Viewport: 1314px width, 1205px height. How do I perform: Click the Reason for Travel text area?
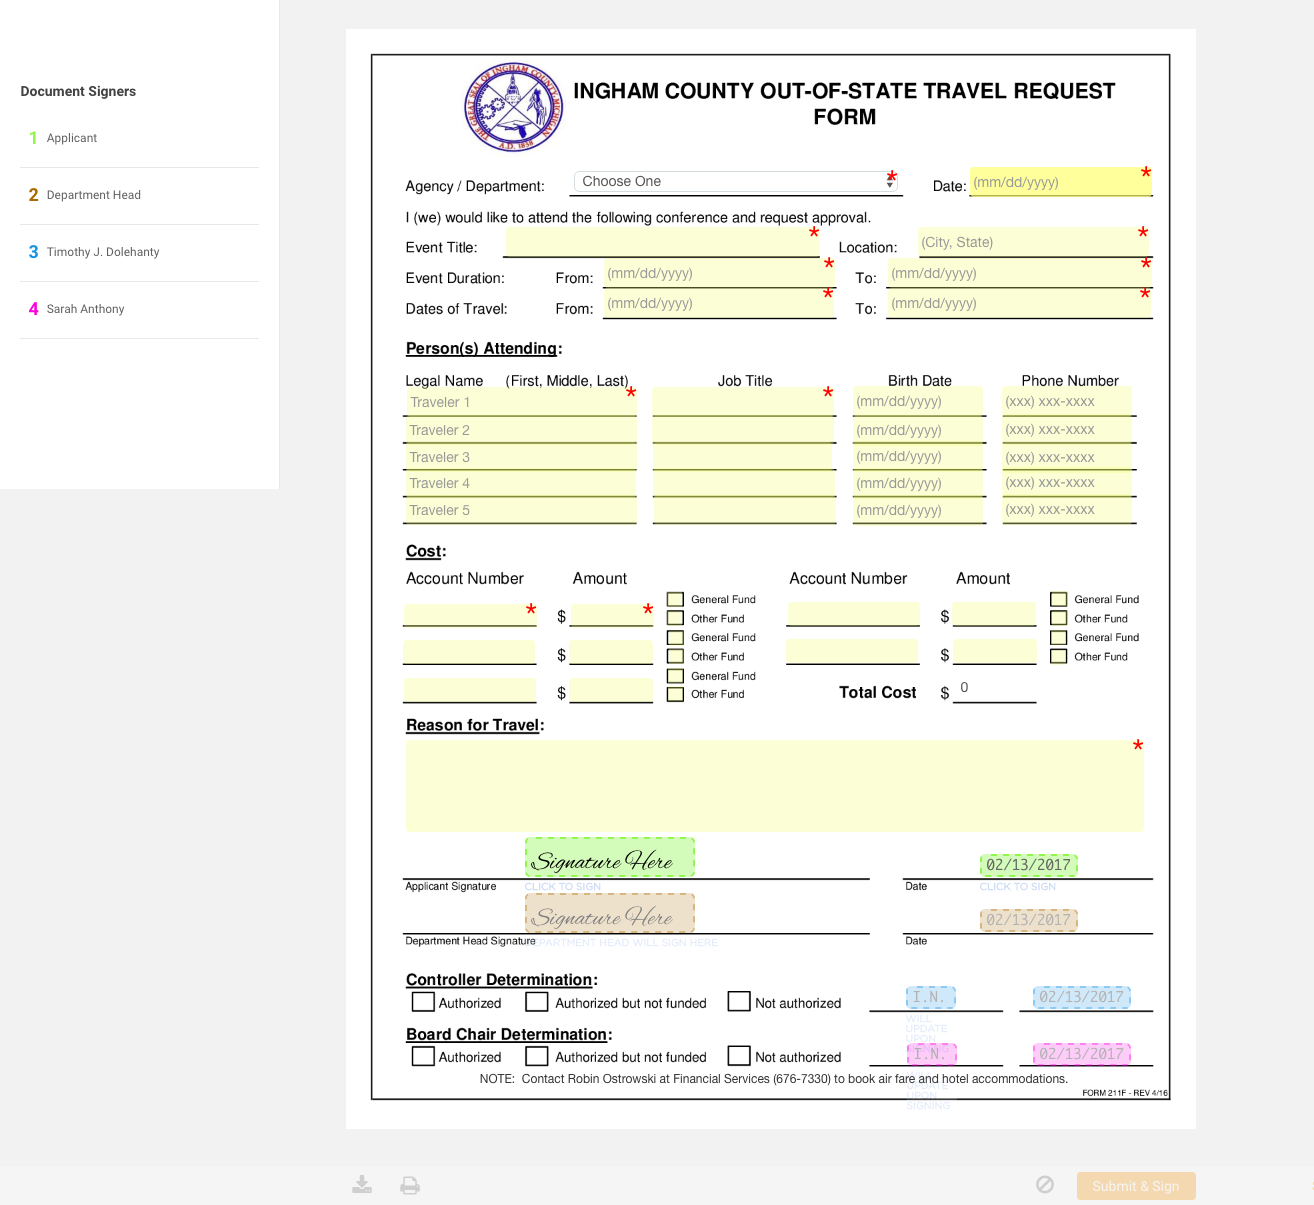click(x=774, y=786)
